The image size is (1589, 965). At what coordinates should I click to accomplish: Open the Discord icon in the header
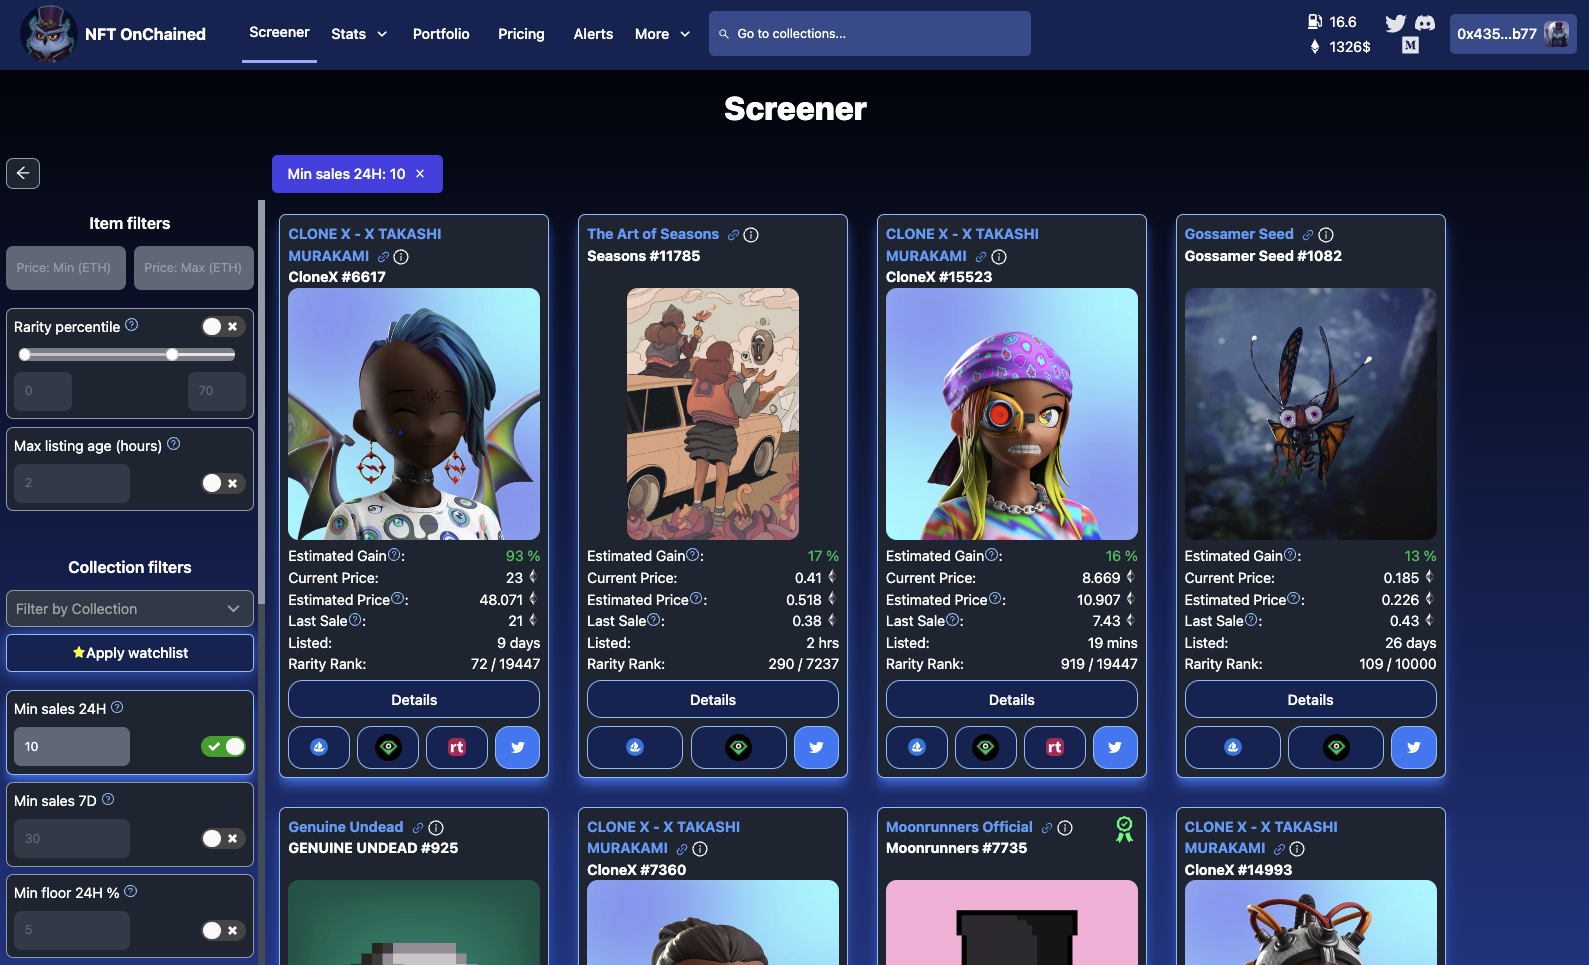coord(1425,23)
